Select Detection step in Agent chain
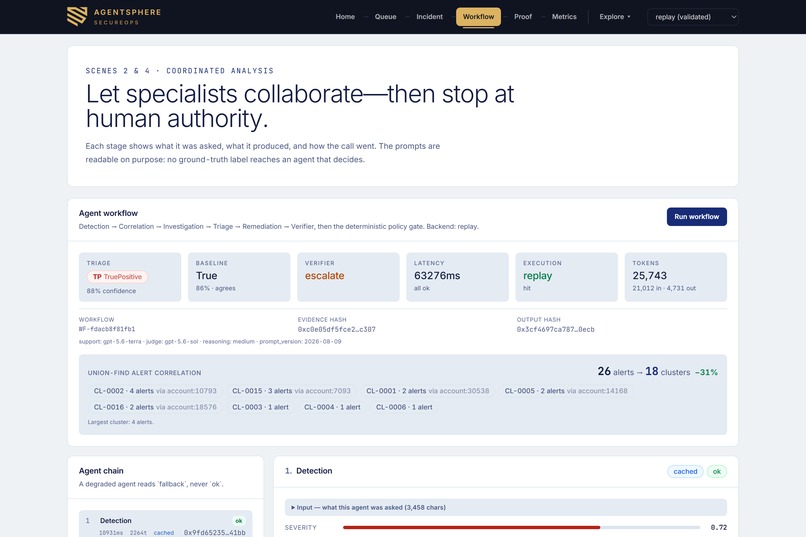This screenshot has height=537, width=806. (x=166, y=524)
